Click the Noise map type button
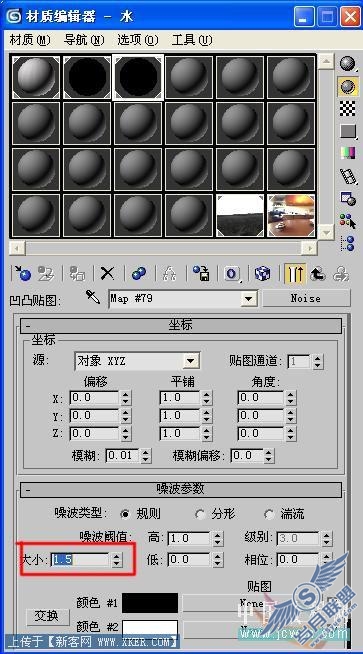363x654 pixels. click(x=306, y=299)
